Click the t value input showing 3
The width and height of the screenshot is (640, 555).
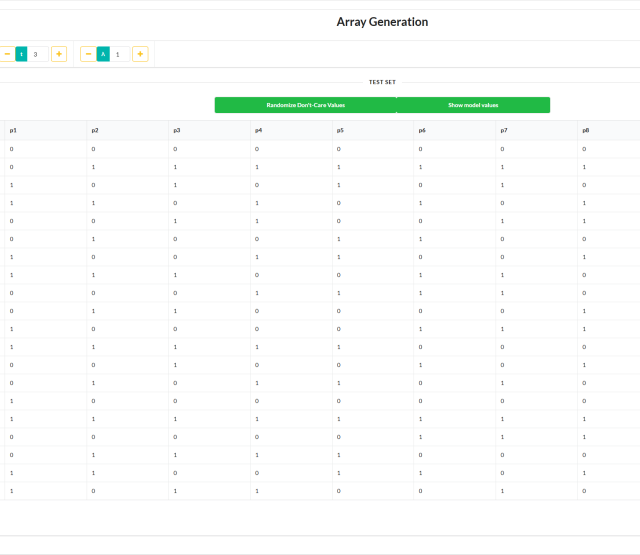(x=38, y=54)
